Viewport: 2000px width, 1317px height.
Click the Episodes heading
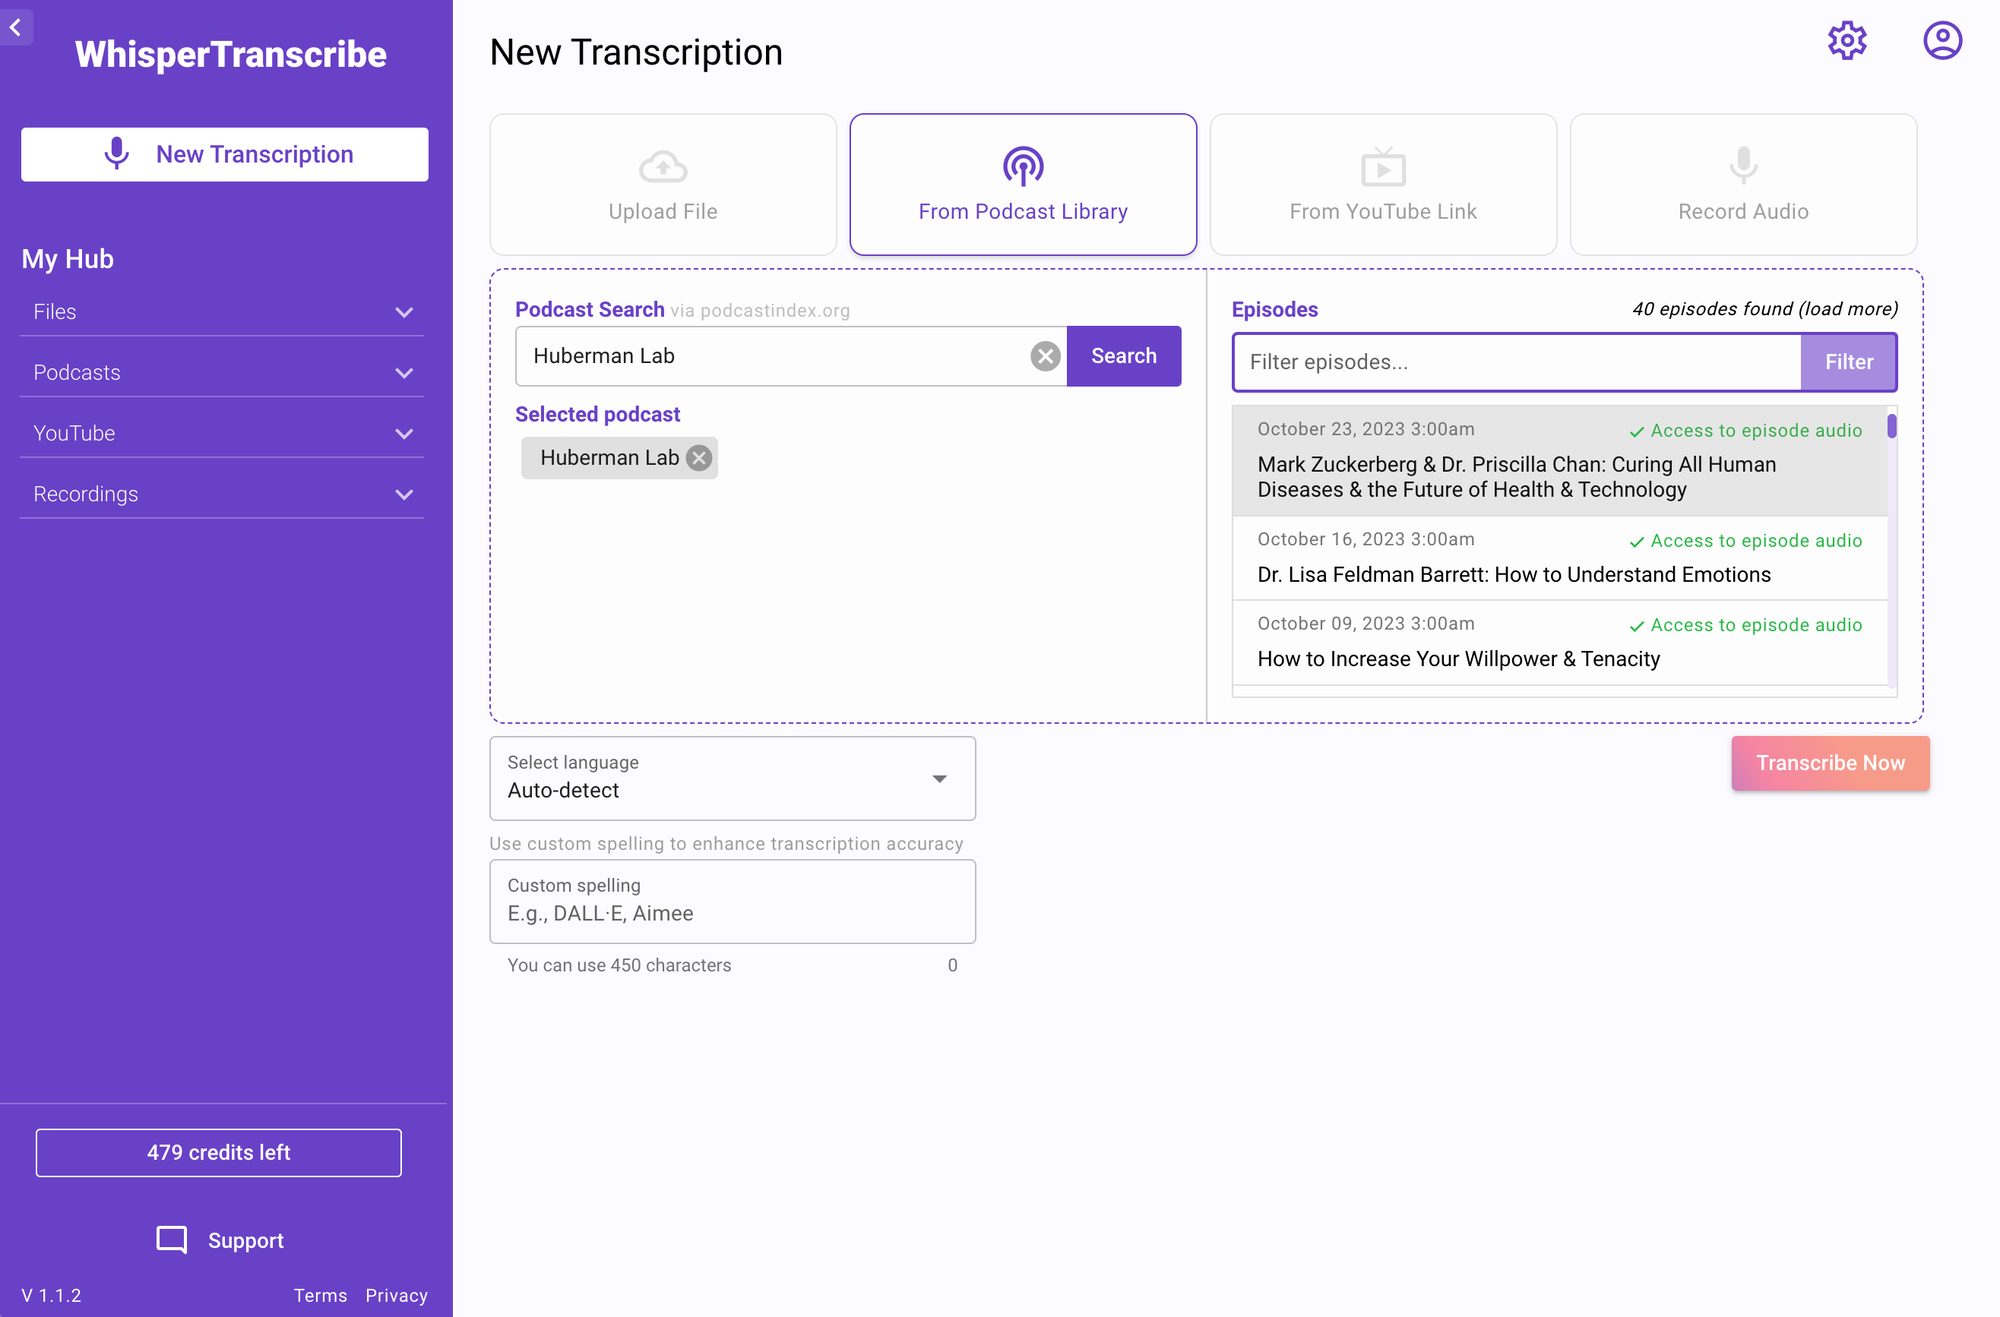(x=1275, y=310)
